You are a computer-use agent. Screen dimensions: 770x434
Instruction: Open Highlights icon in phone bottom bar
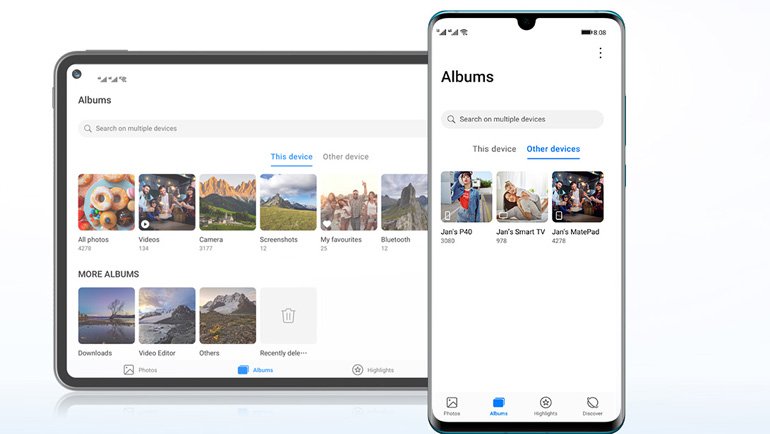(x=546, y=403)
